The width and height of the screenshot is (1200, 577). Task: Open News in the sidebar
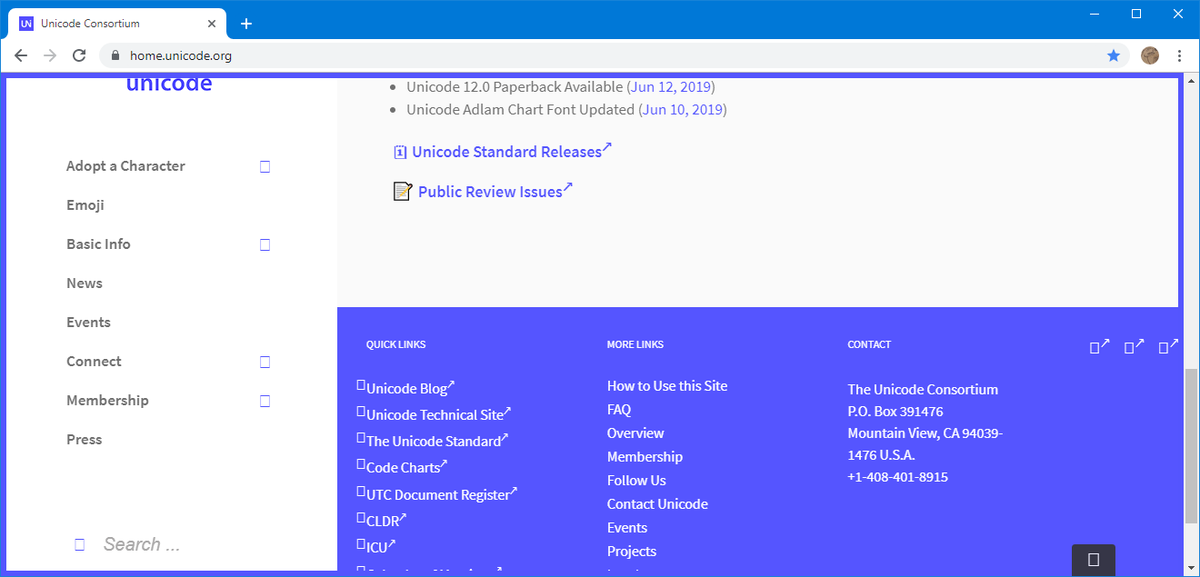click(x=84, y=283)
